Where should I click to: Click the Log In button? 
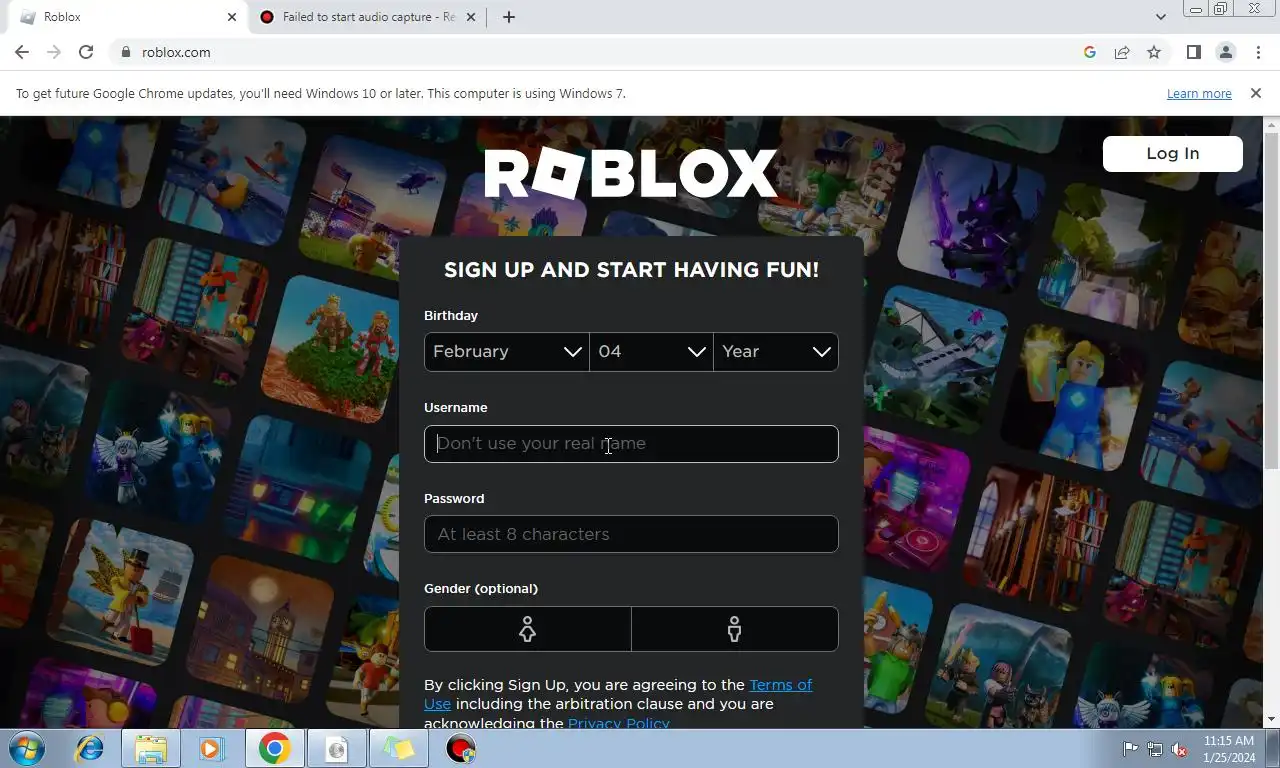tap(1173, 154)
